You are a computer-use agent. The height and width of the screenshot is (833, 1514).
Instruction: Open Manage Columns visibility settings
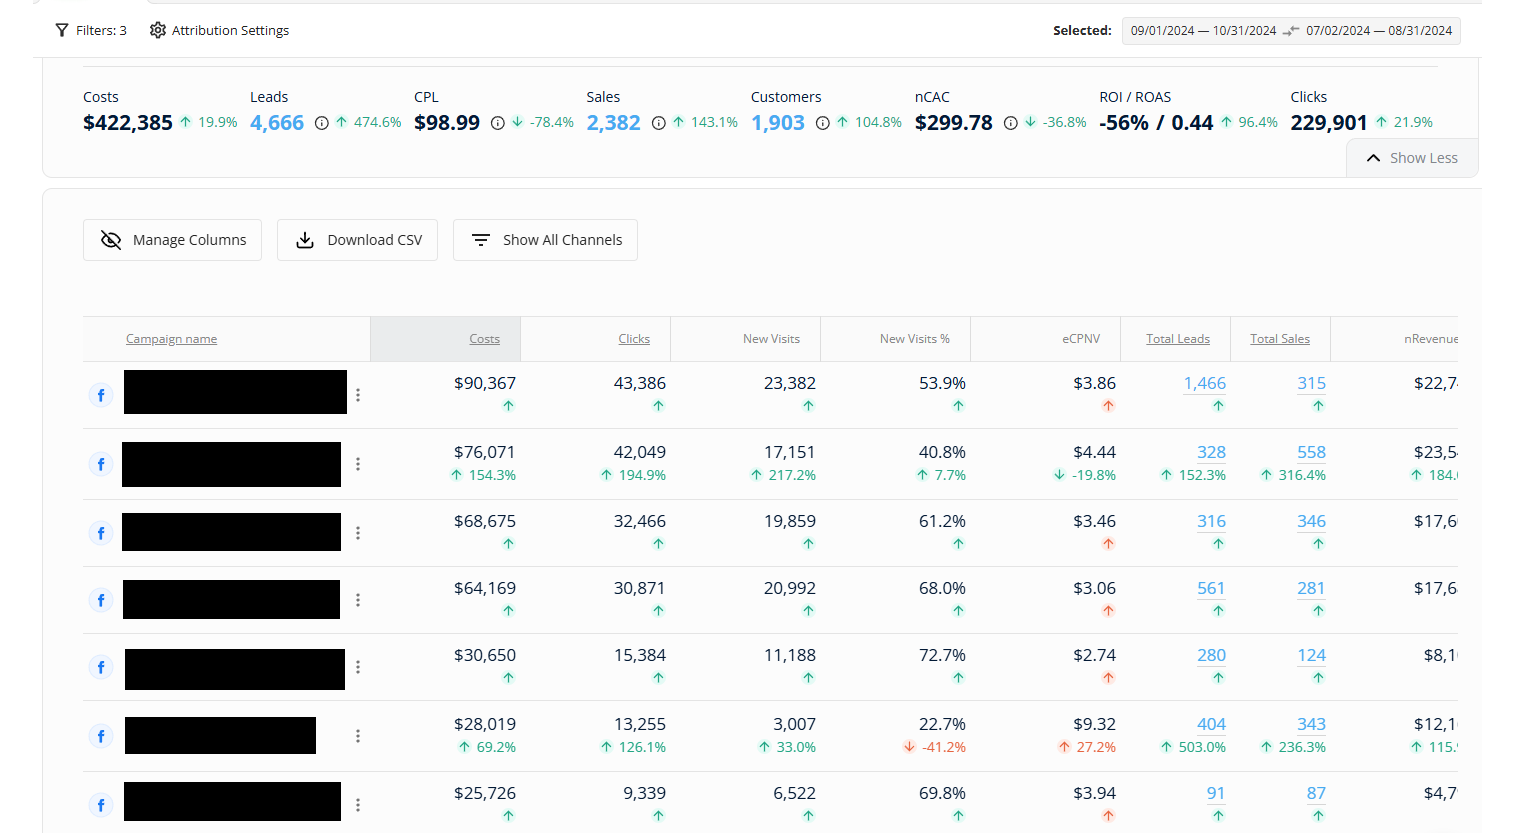172,240
